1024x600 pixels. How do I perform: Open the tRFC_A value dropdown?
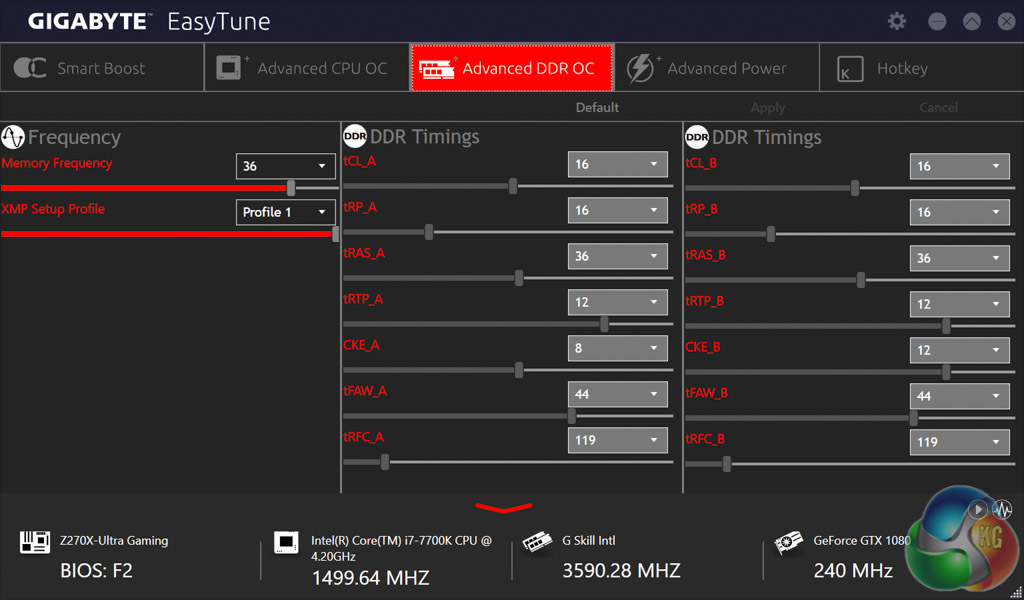618,440
